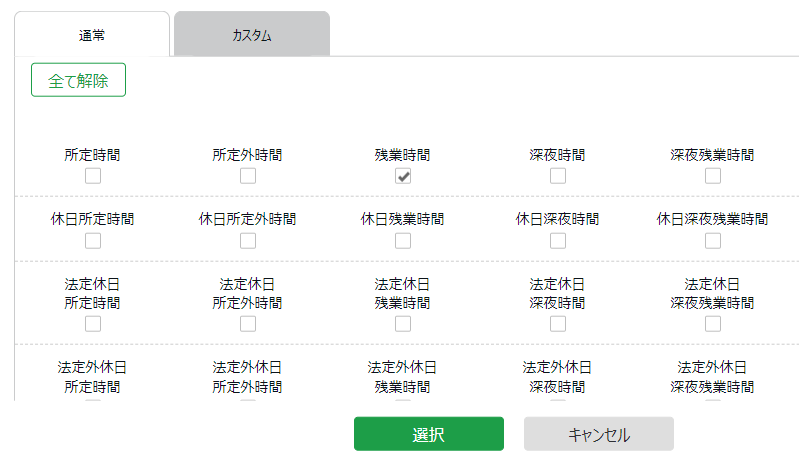Check the 休日残業時間 checkbox

[x=403, y=241]
